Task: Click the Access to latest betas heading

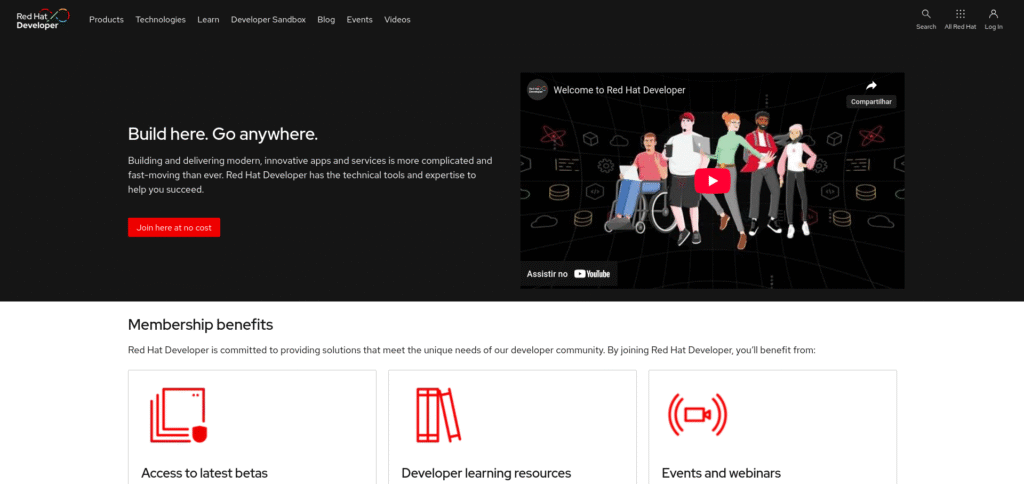Action: 204,473
